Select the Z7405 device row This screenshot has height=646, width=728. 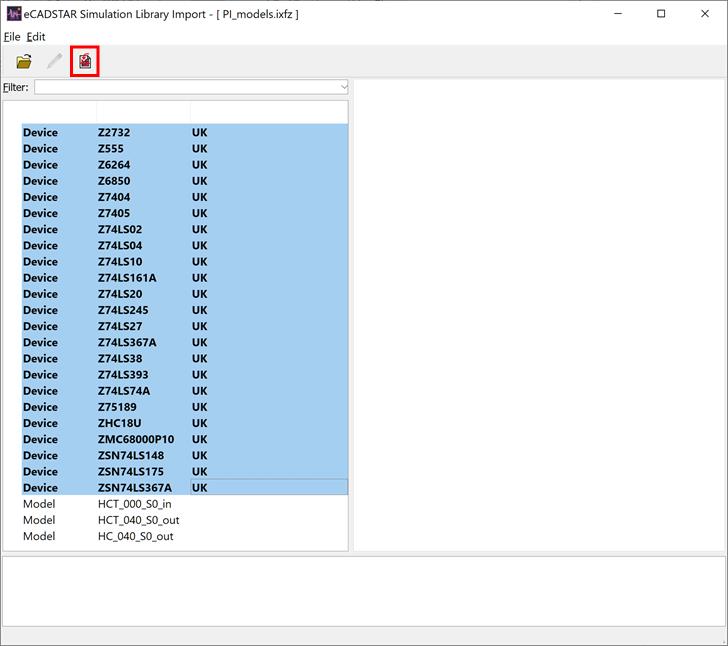185,213
